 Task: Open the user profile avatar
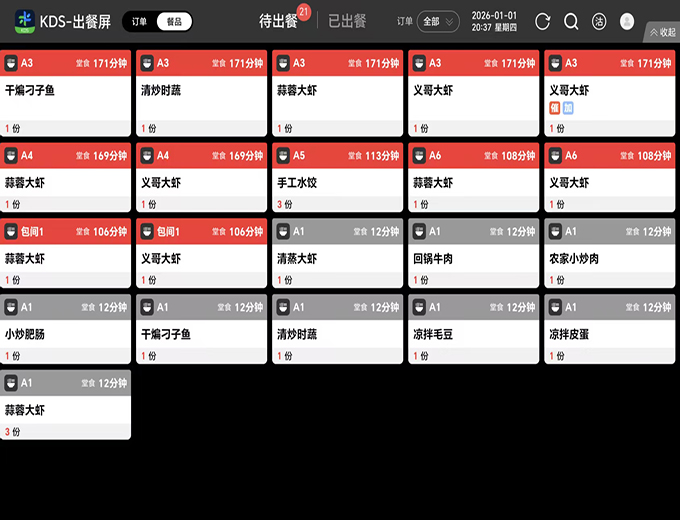click(x=627, y=21)
